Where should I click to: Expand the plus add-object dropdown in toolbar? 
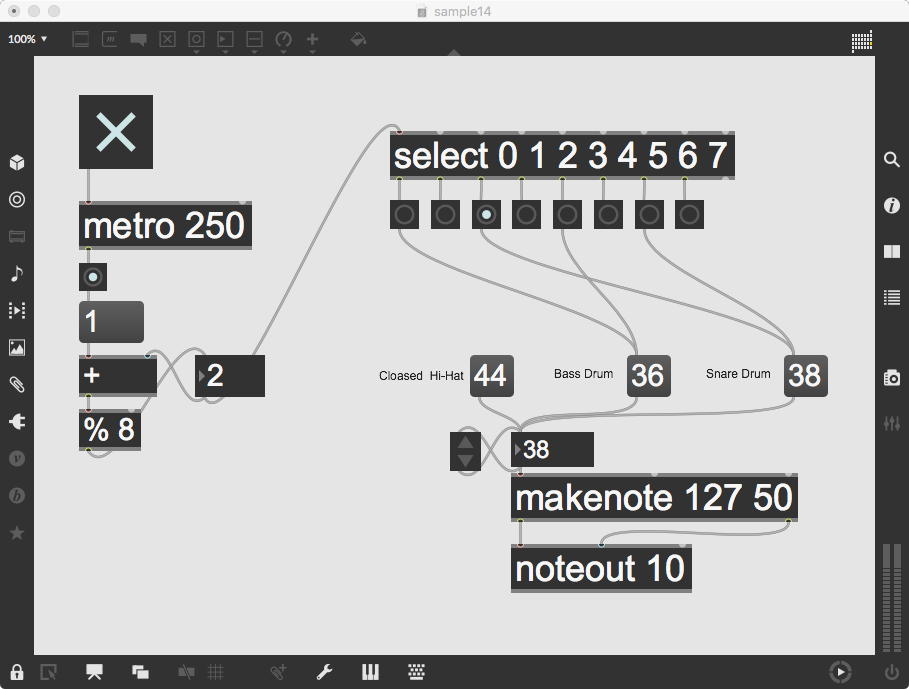tap(312, 52)
